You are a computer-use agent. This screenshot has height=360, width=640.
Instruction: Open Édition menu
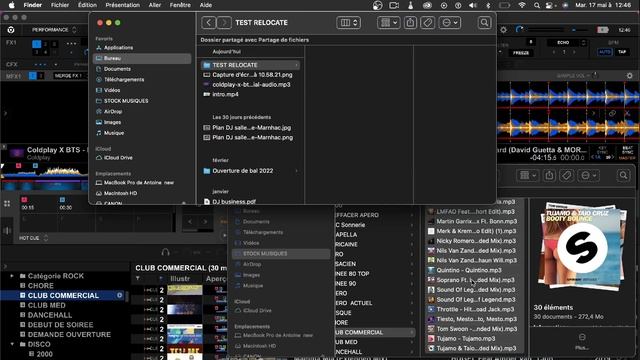click(x=87, y=5)
